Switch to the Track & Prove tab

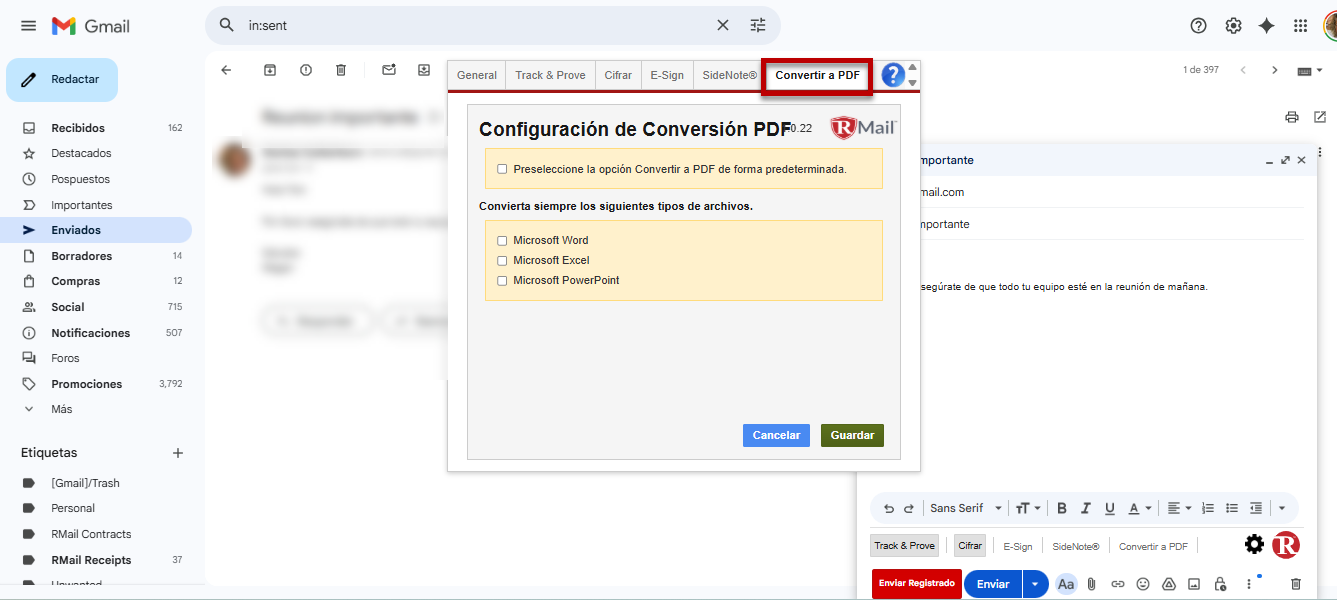[x=550, y=75]
